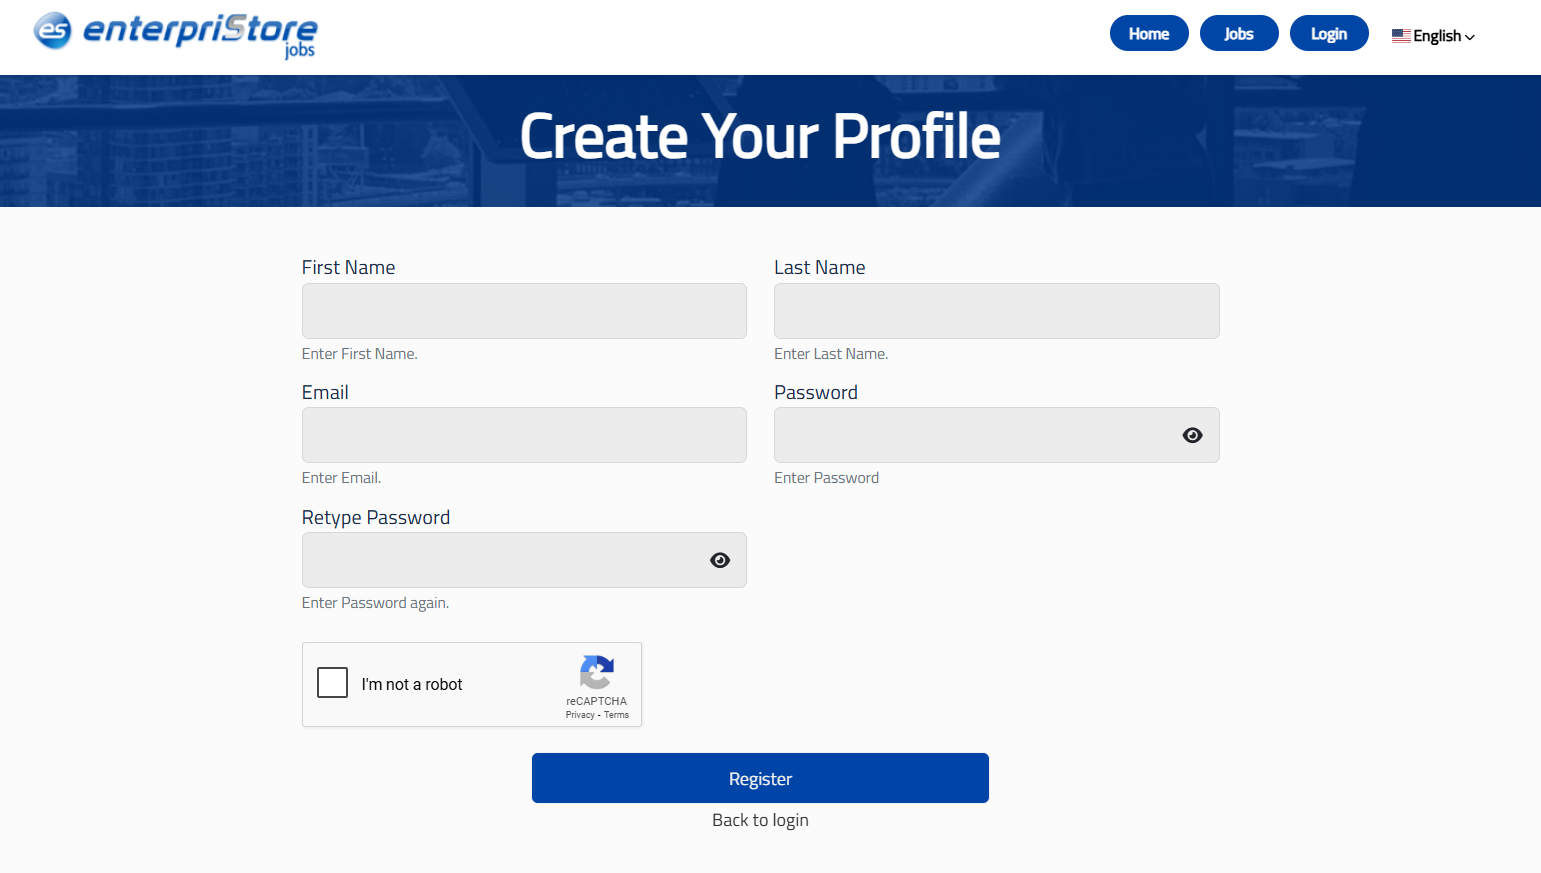1541x873 pixels.
Task: Open the reCAPTCHA Privacy link
Action: [580, 715]
